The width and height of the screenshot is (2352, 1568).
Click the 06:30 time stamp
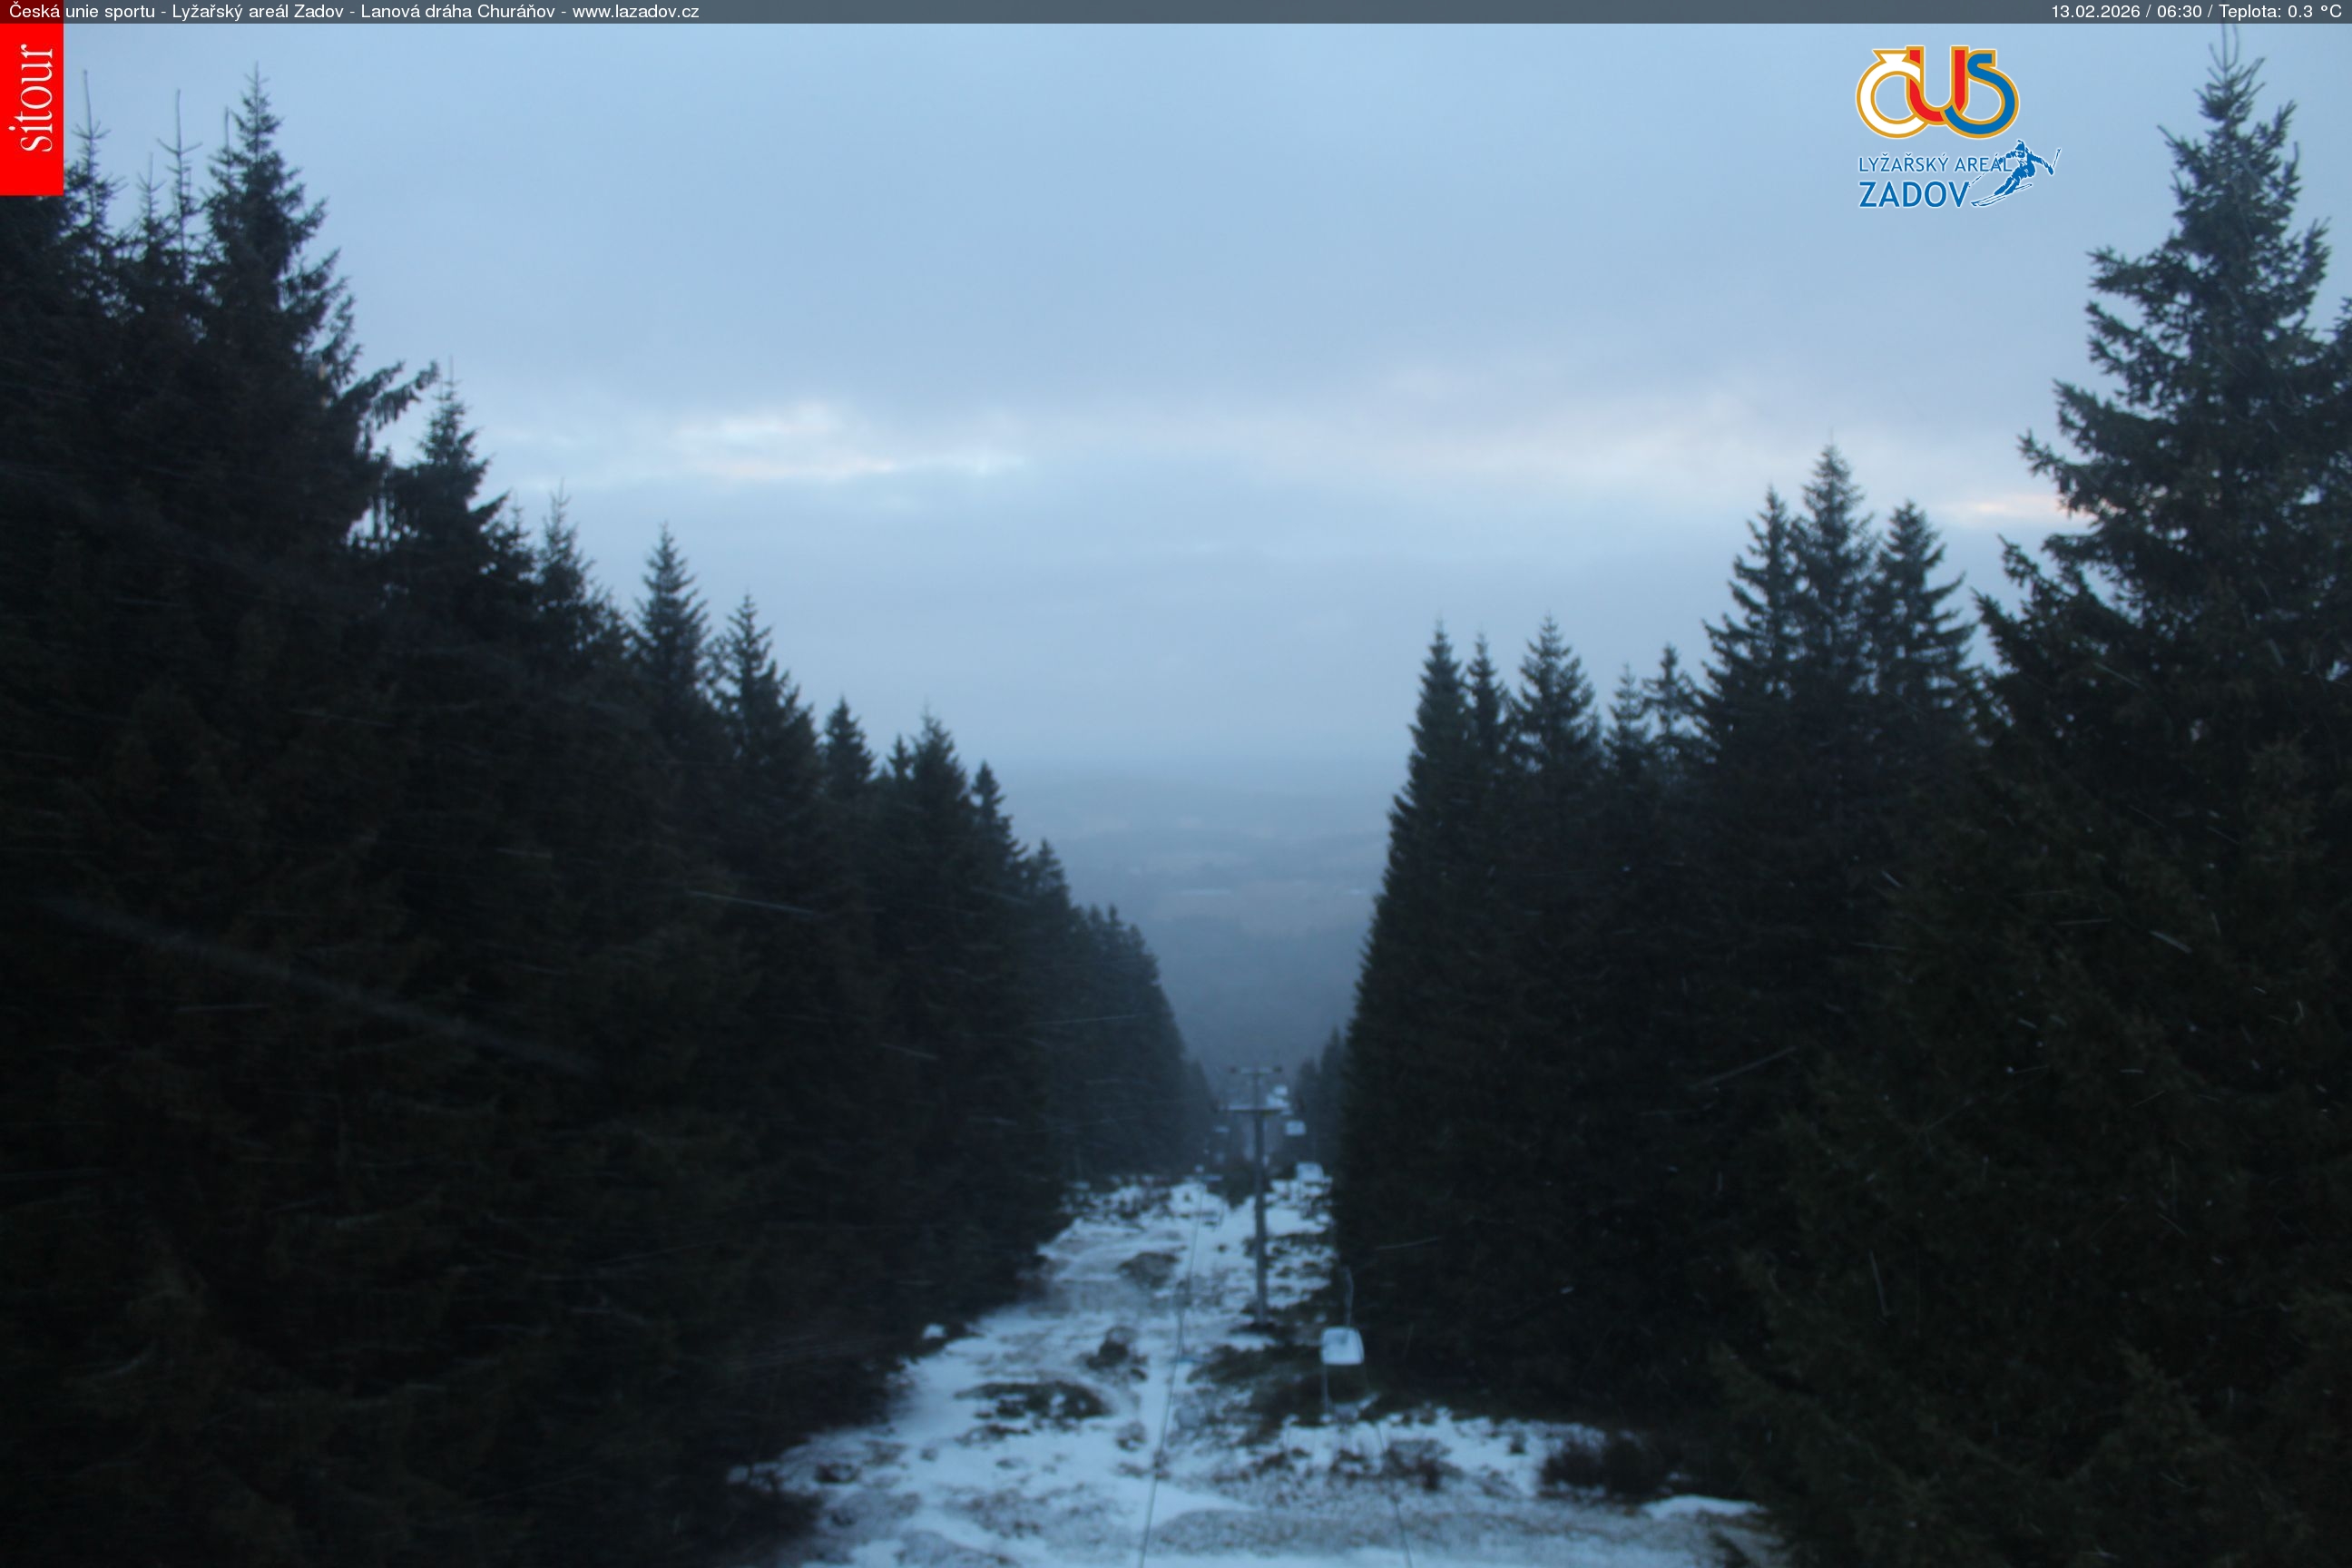pos(2179,12)
